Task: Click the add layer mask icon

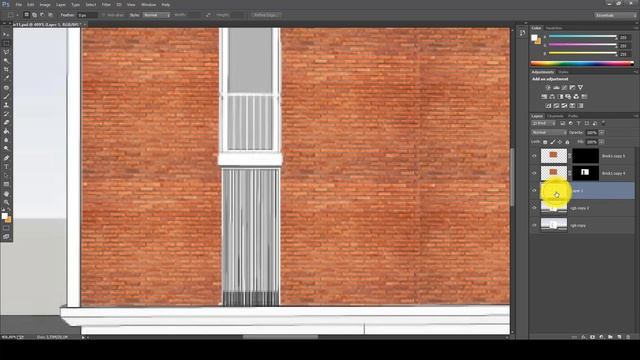Action: pyautogui.click(x=592, y=337)
